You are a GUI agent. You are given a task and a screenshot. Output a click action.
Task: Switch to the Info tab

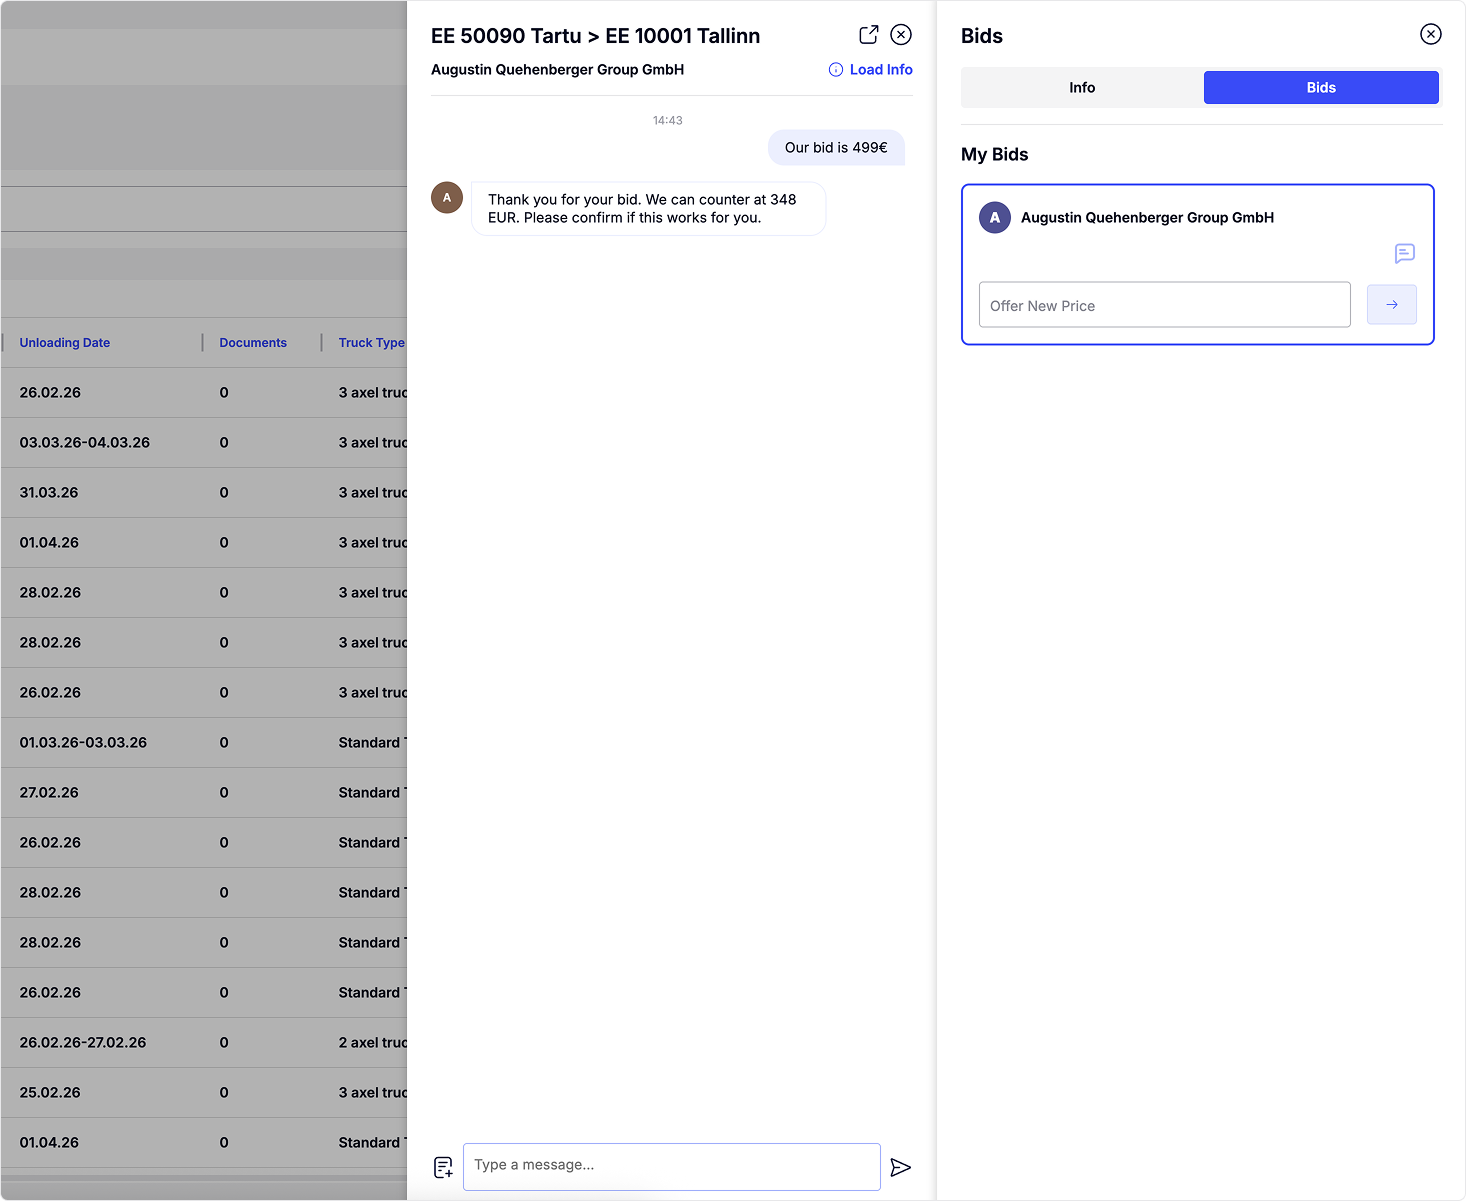(x=1082, y=88)
